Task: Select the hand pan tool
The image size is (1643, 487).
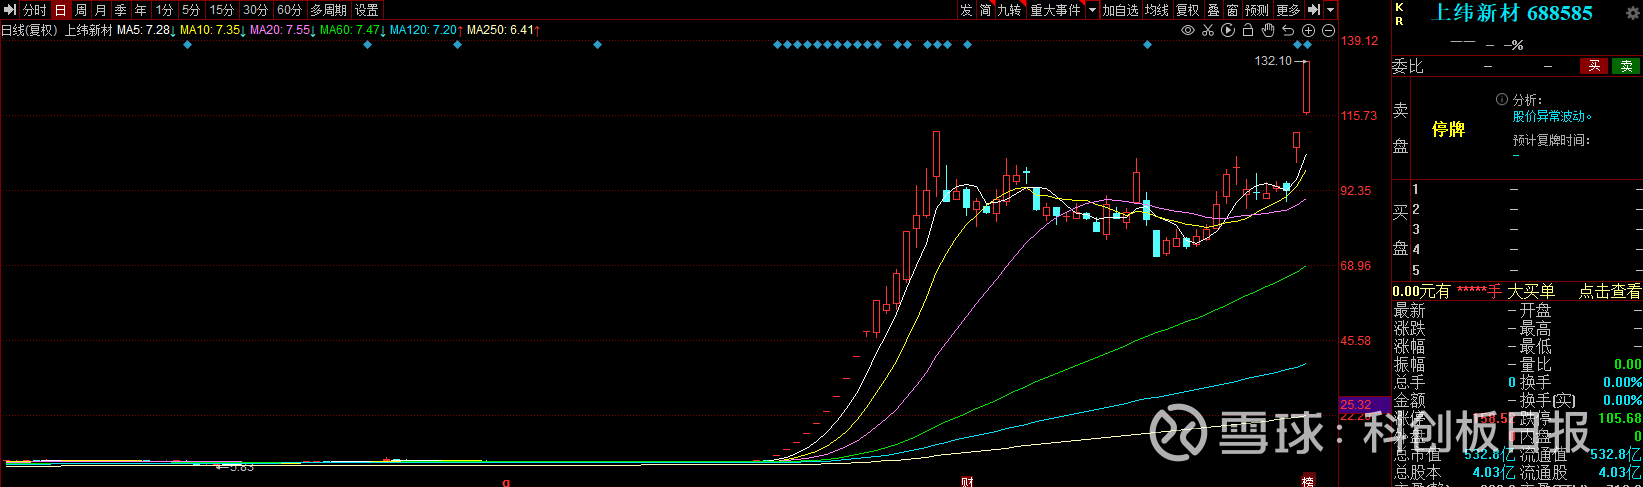Action: pyautogui.click(x=1268, y=31)
